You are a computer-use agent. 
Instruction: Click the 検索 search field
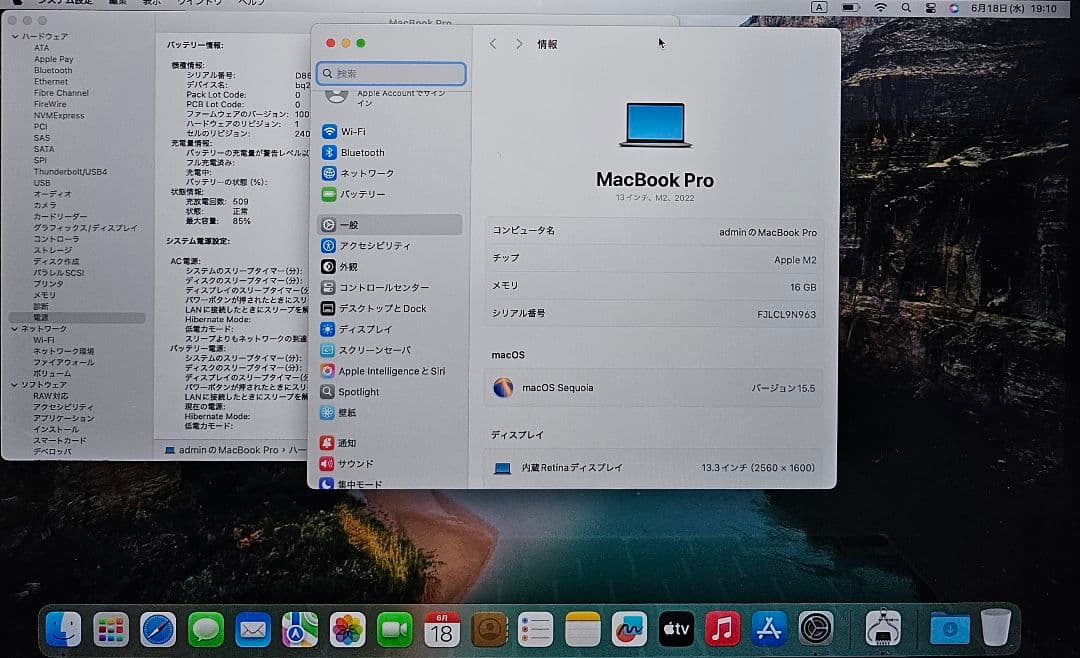coord(390,73)
